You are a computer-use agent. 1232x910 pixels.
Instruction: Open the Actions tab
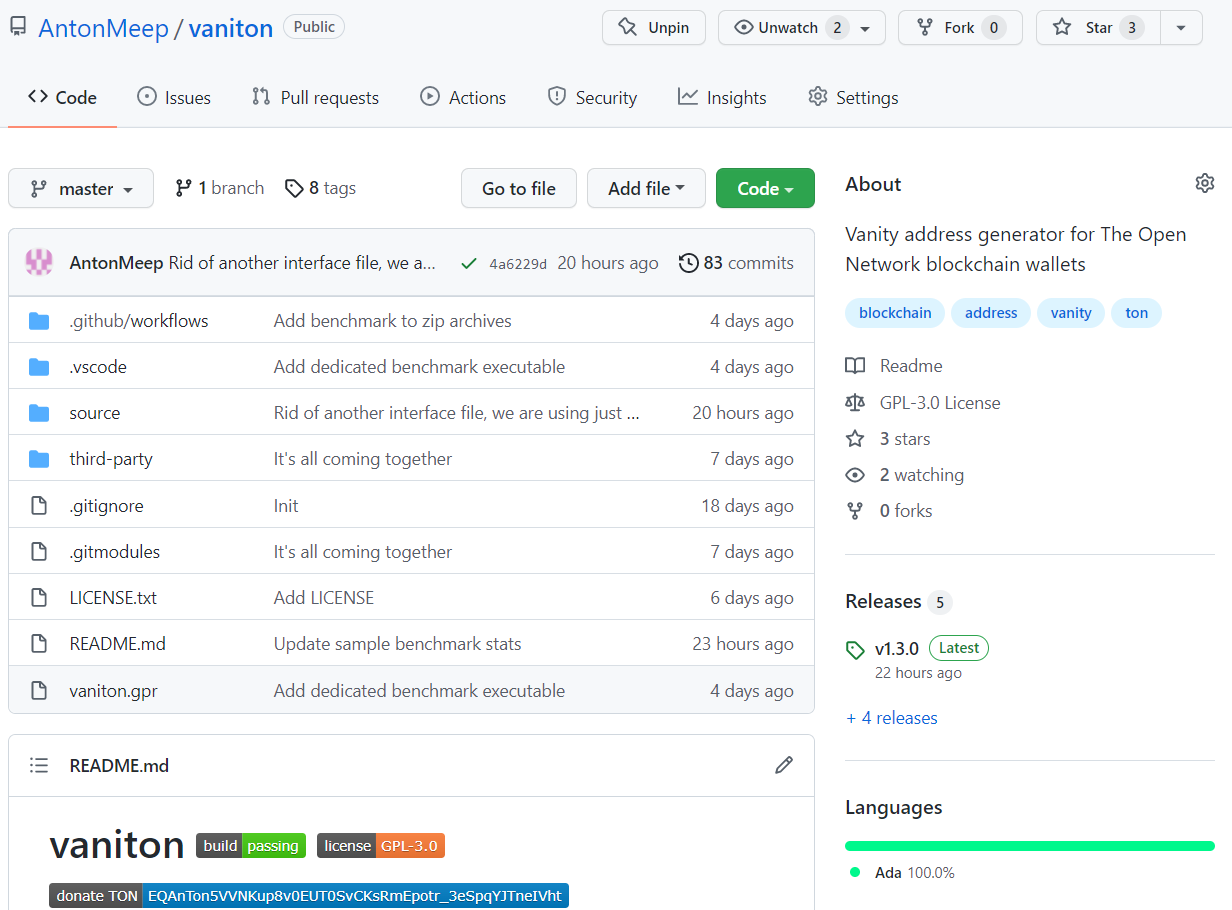(463, 97)
